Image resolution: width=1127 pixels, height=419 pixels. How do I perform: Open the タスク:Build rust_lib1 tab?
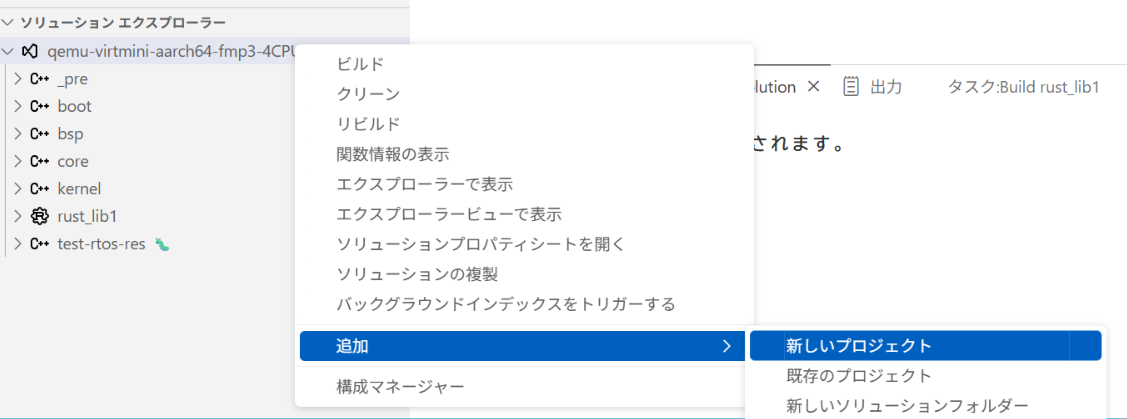pos(1023,87)
